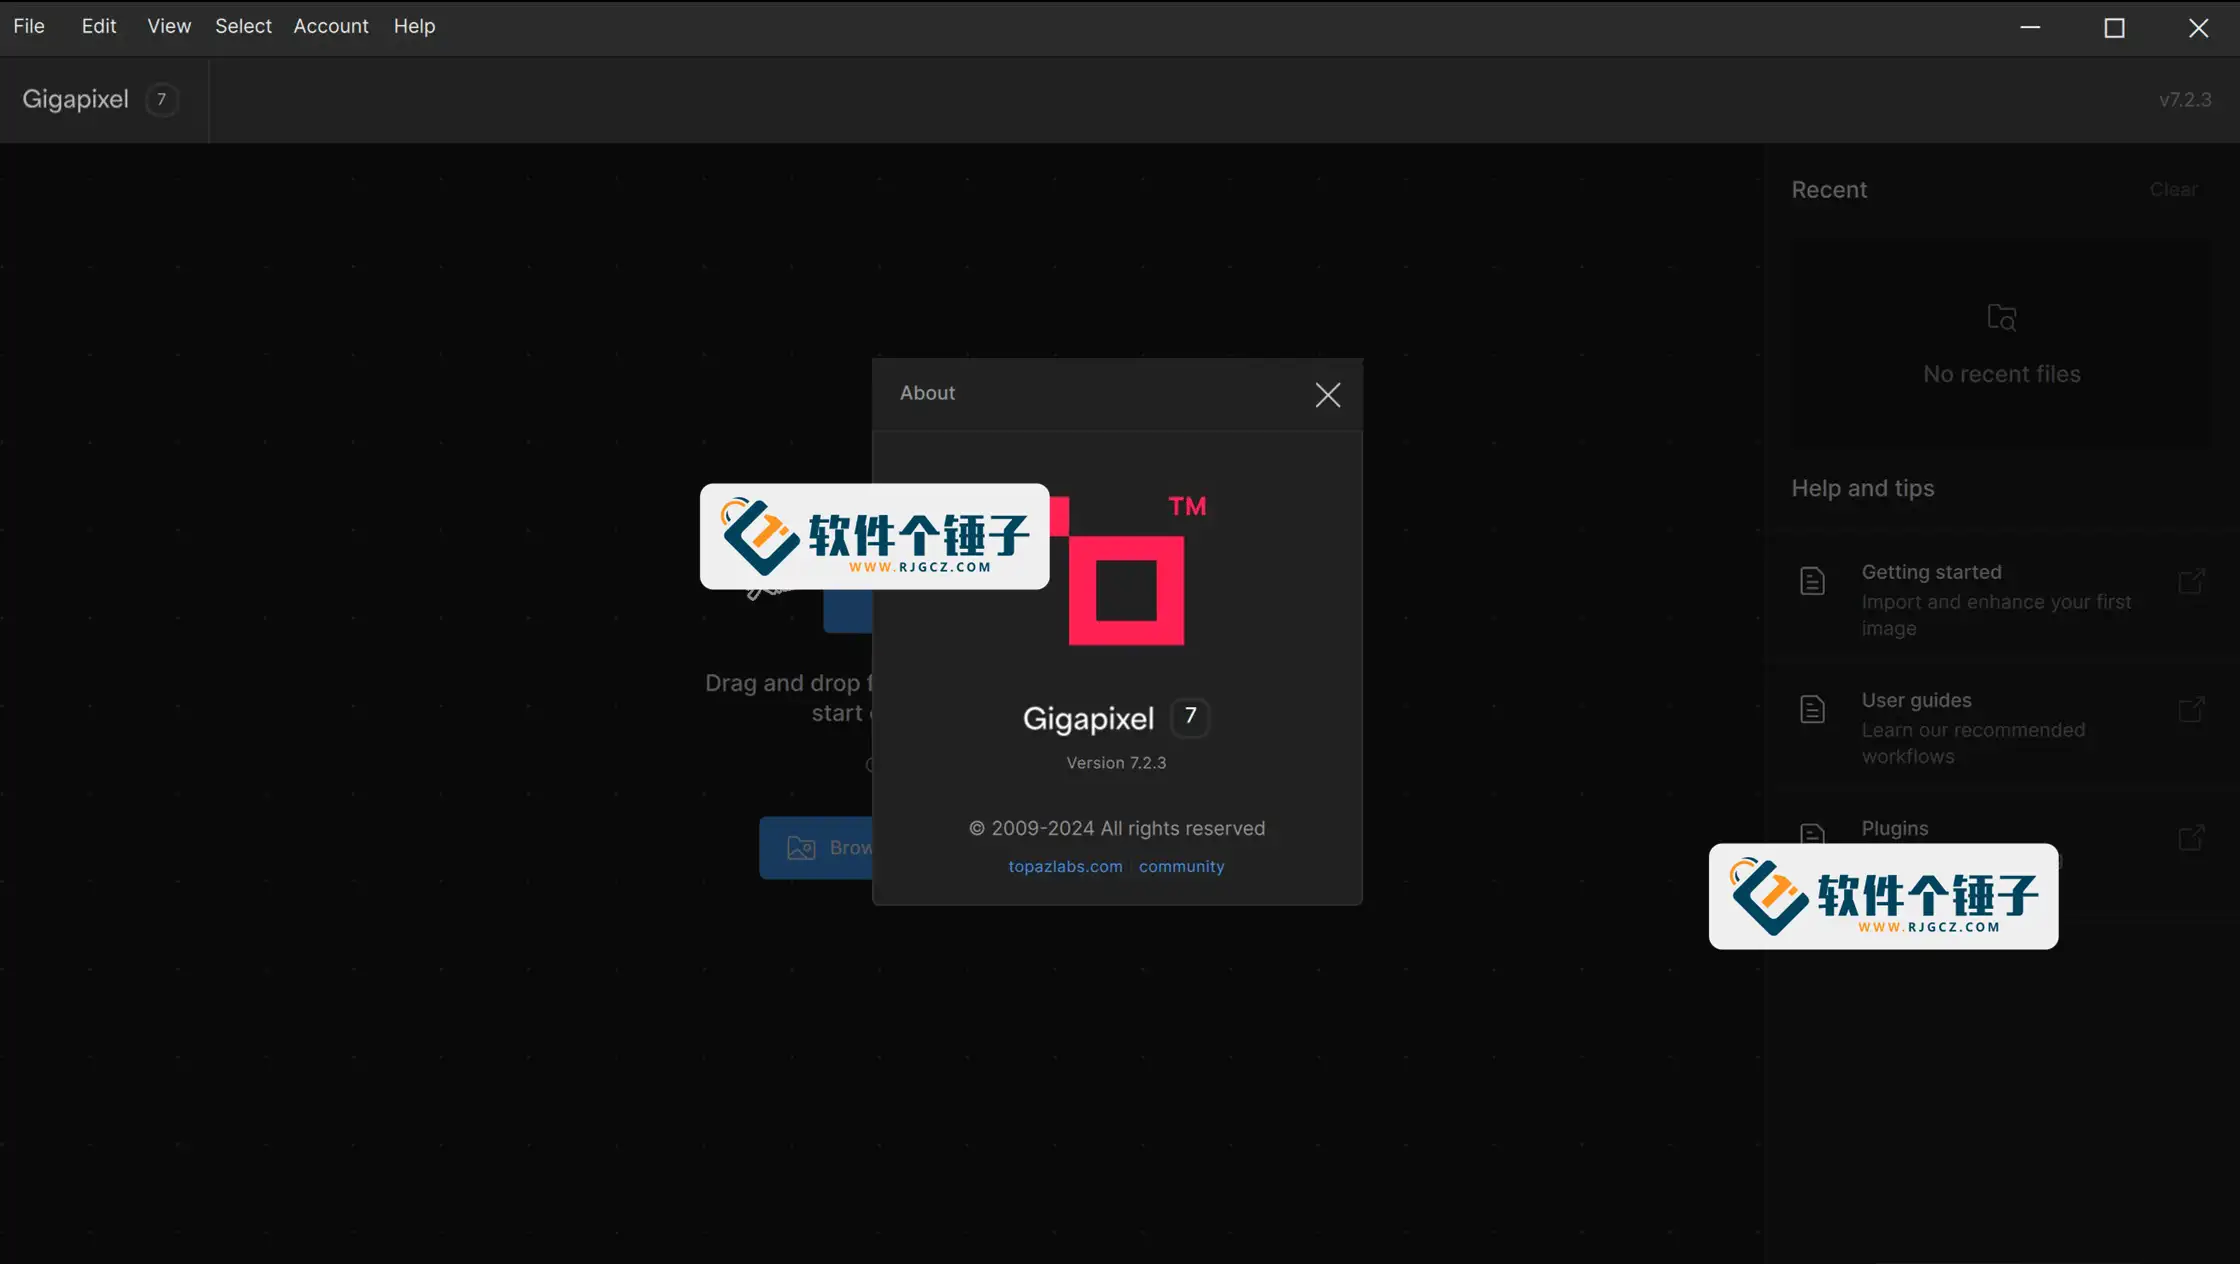Image resolution: width=2240 pixels, height=1264 pixels.
Task: Click the Recent heading
Action: click(x=1829, y=190)
